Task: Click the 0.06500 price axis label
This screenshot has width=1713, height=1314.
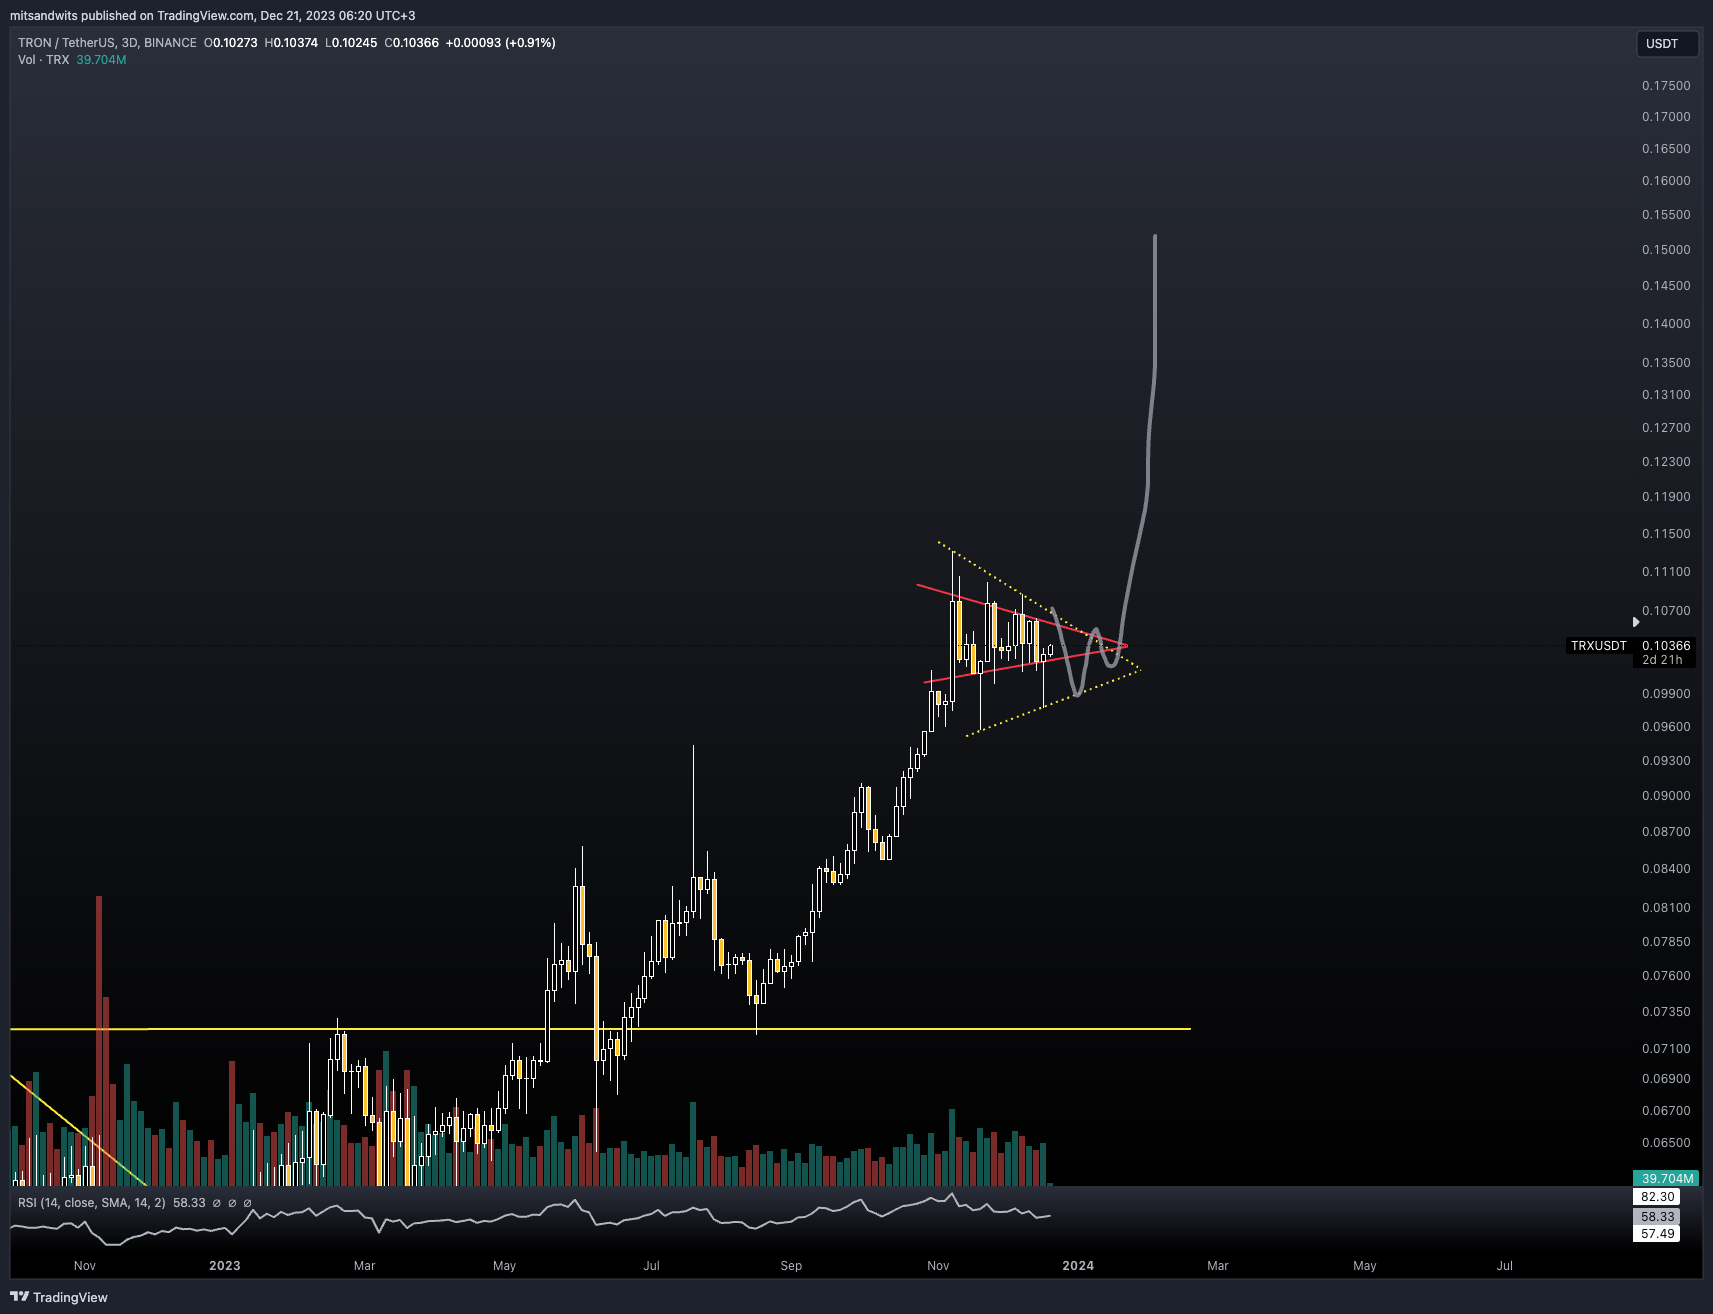Action: pos(1666,1143)
